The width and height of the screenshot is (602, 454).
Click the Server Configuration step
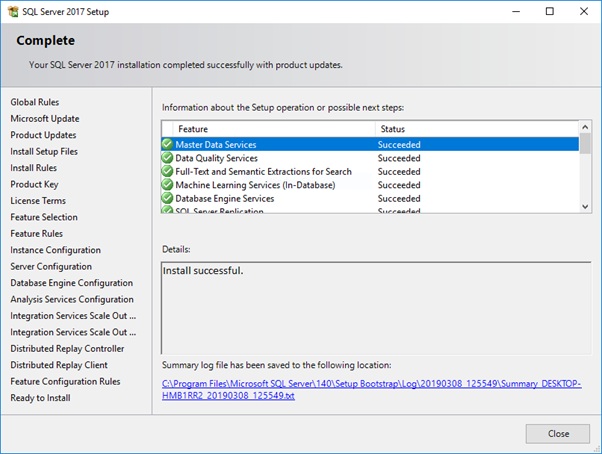click(x=51, y=266)
